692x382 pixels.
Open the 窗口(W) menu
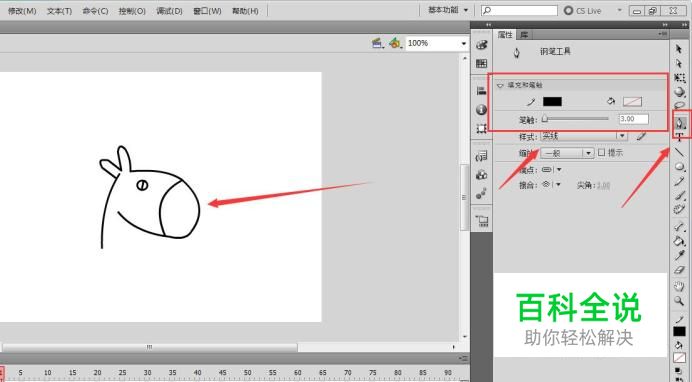(x=207, y=11)
